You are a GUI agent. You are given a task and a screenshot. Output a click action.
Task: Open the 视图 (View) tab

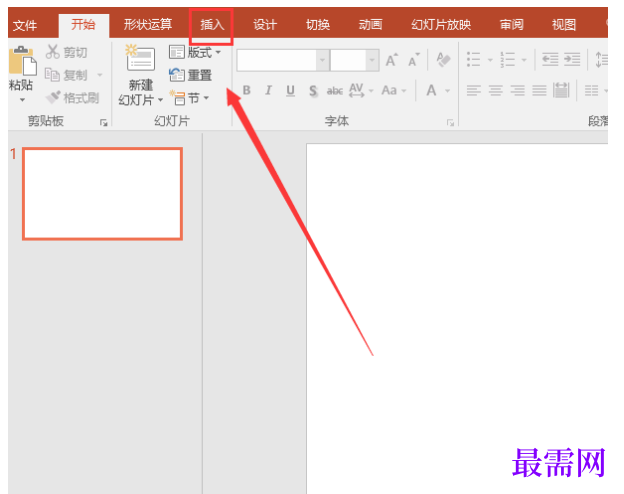(x=564, y=25)
